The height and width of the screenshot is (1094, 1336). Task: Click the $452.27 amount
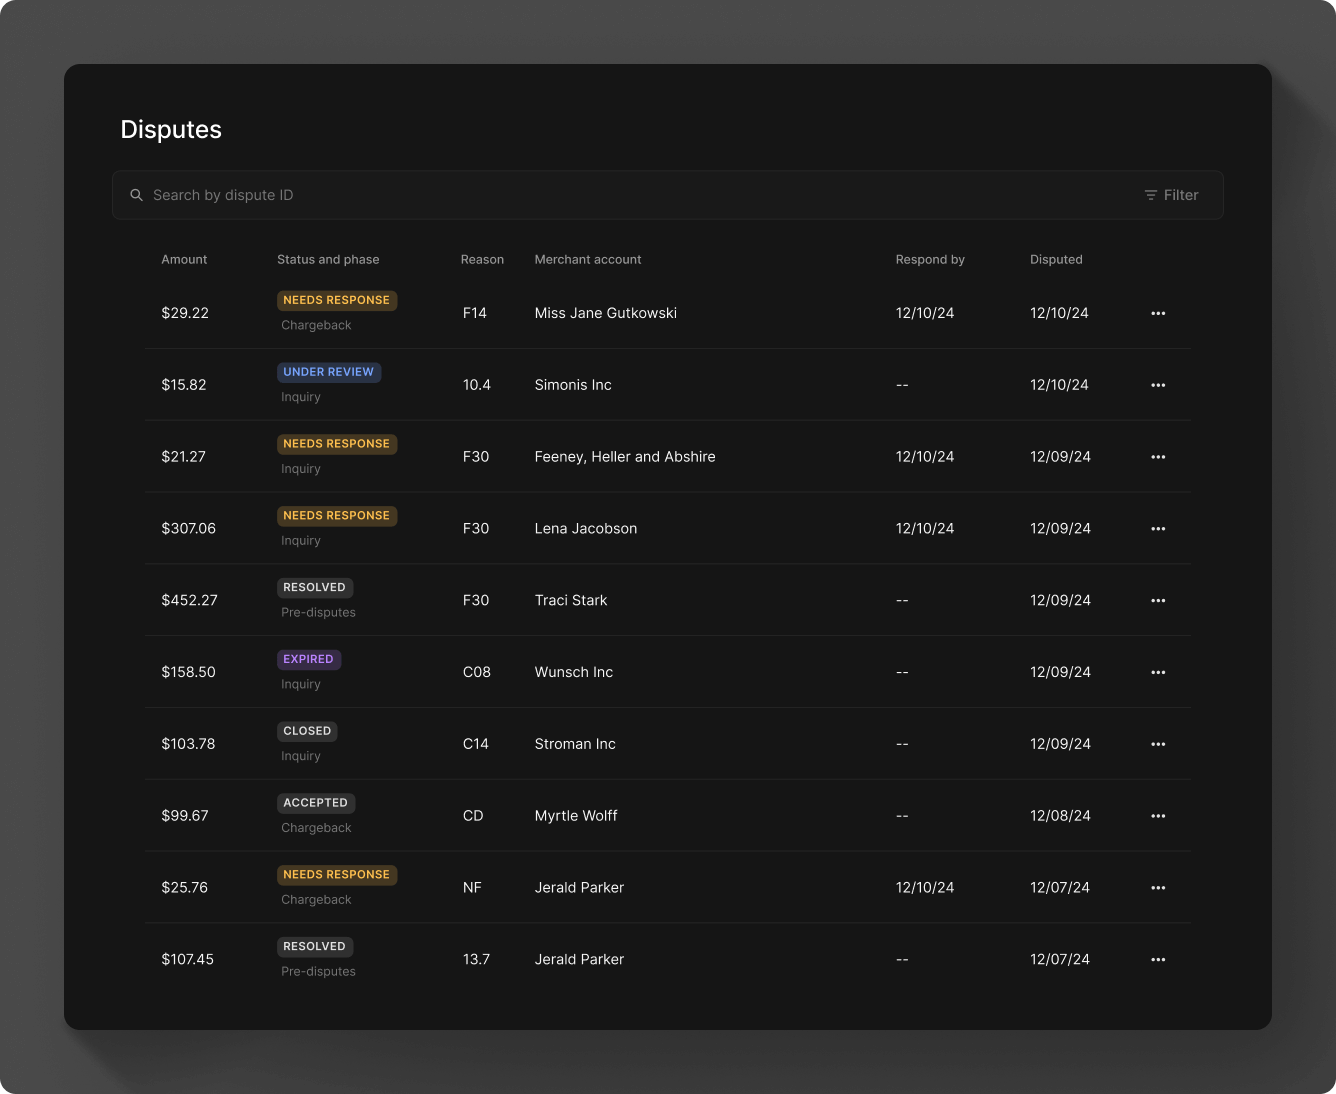[x=190, y=601]
